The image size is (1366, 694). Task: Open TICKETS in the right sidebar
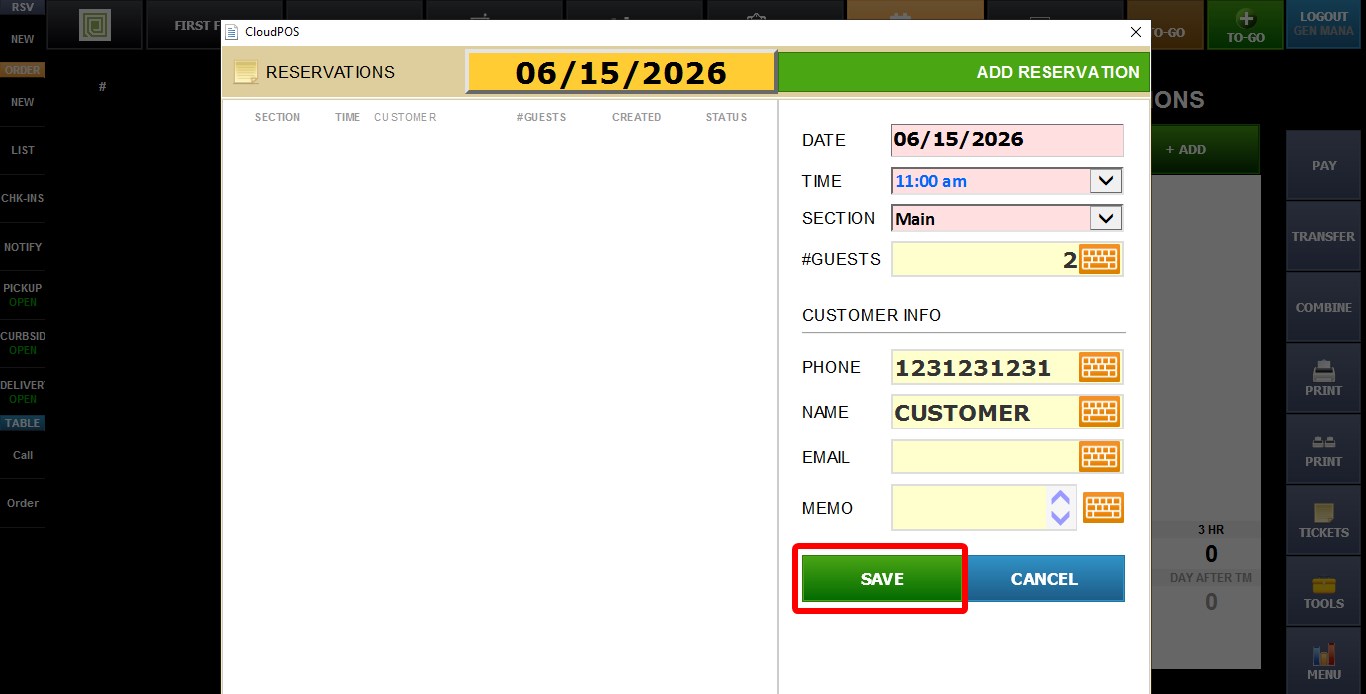(1323, 520)
